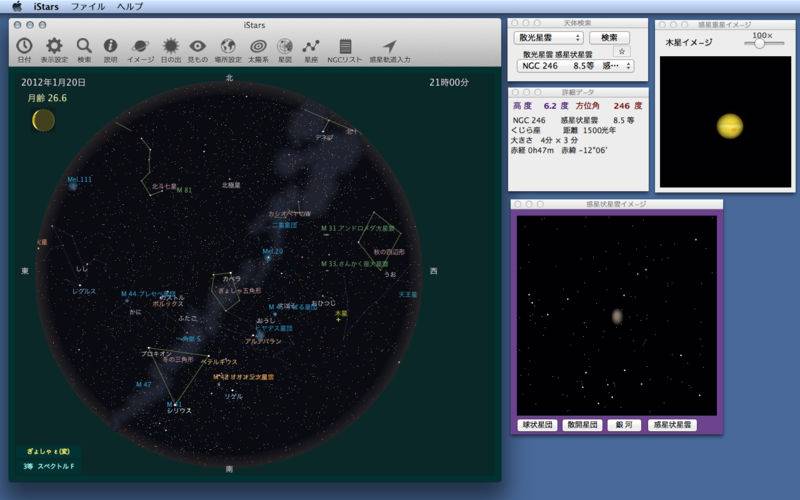The image size is (800, 500).
Task: Click the 惑星状星雲 button
Action: (x=672, y=424)
